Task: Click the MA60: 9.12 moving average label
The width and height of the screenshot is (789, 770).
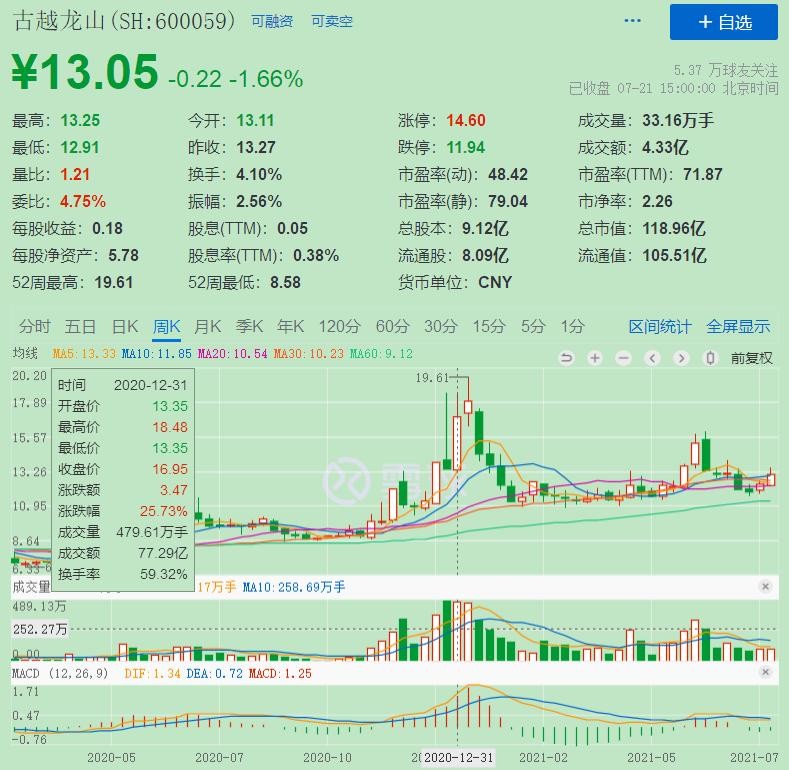Action: [381, 354]
